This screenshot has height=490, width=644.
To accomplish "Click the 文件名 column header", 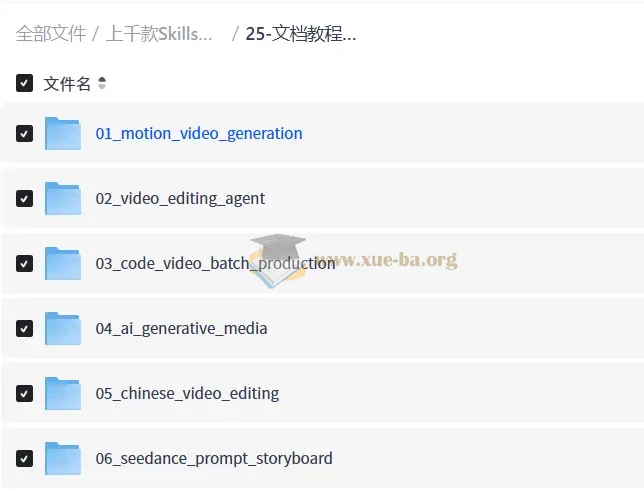I will 67,84.
